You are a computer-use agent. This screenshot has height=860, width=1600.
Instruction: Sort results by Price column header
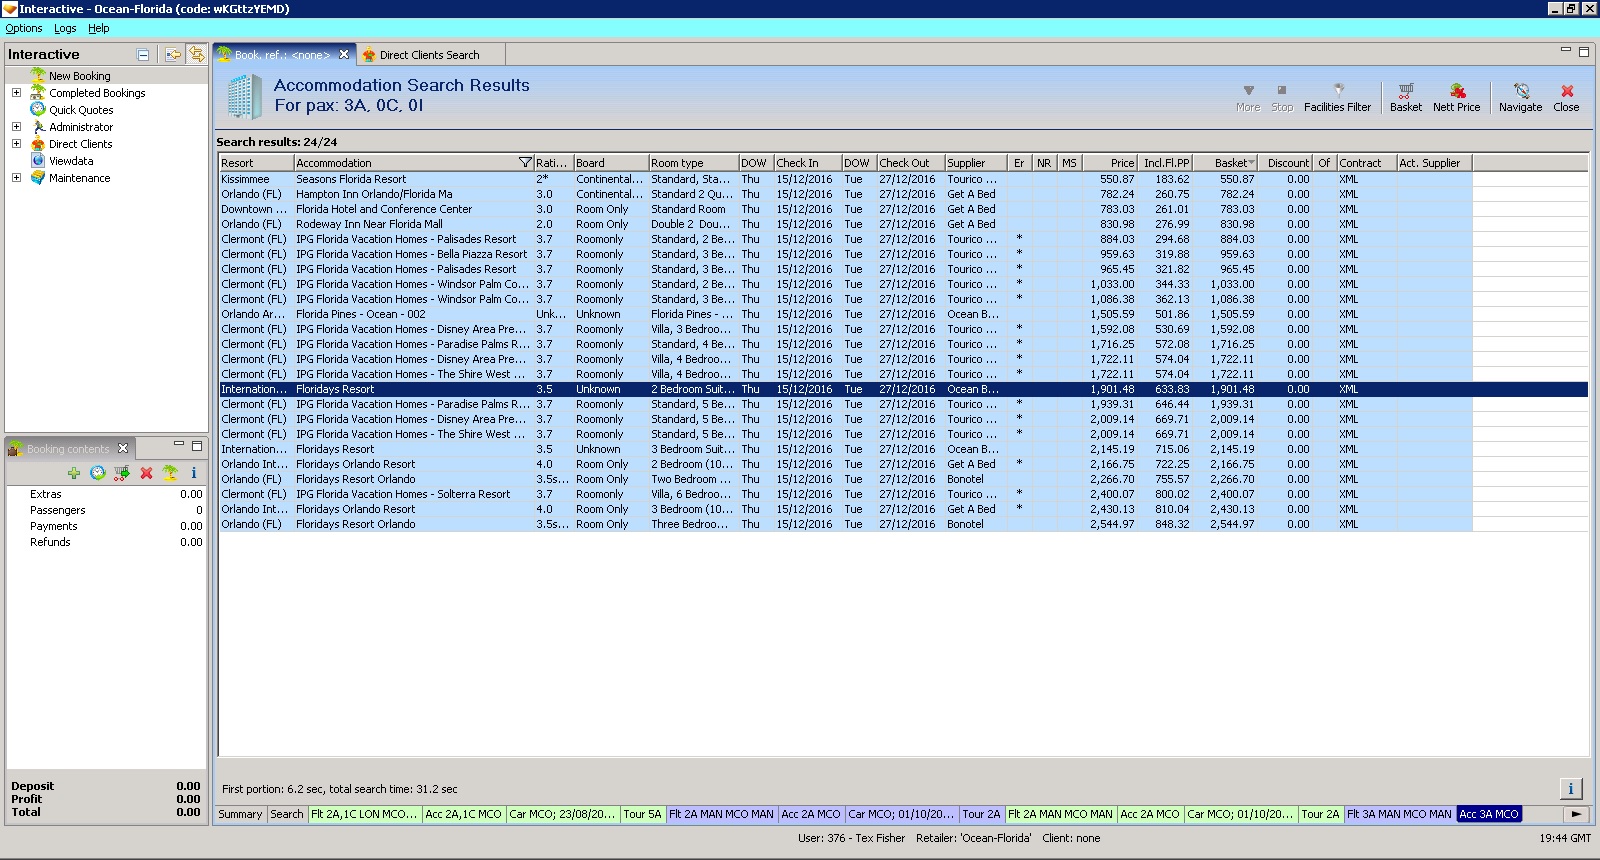point(1110,163)
